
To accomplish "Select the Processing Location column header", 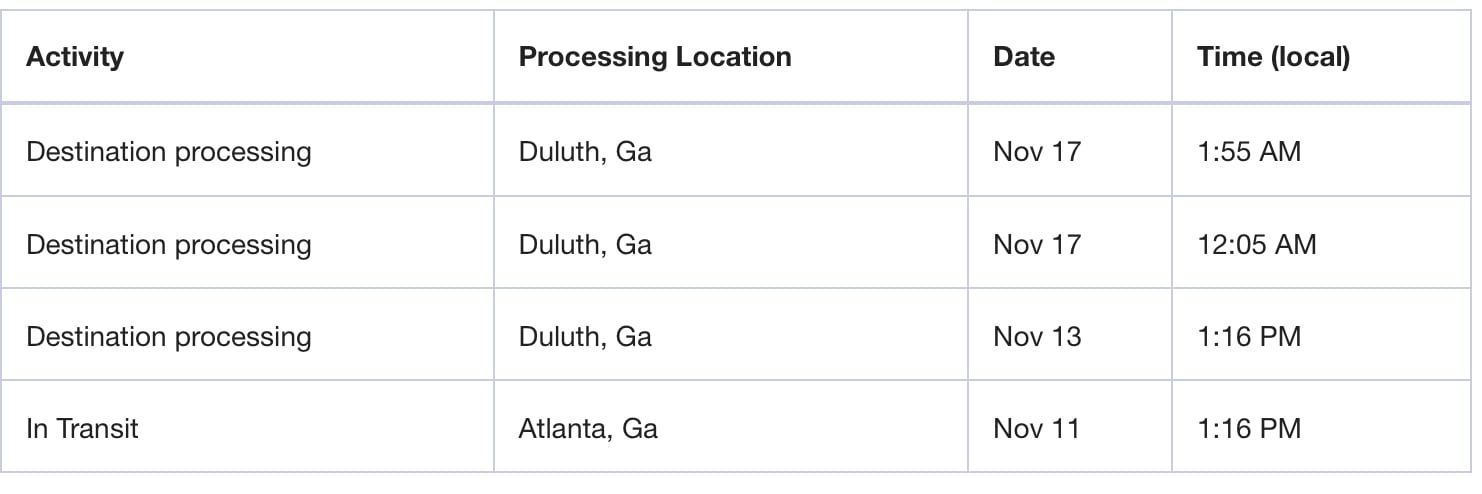I will (x=655, y=57).
